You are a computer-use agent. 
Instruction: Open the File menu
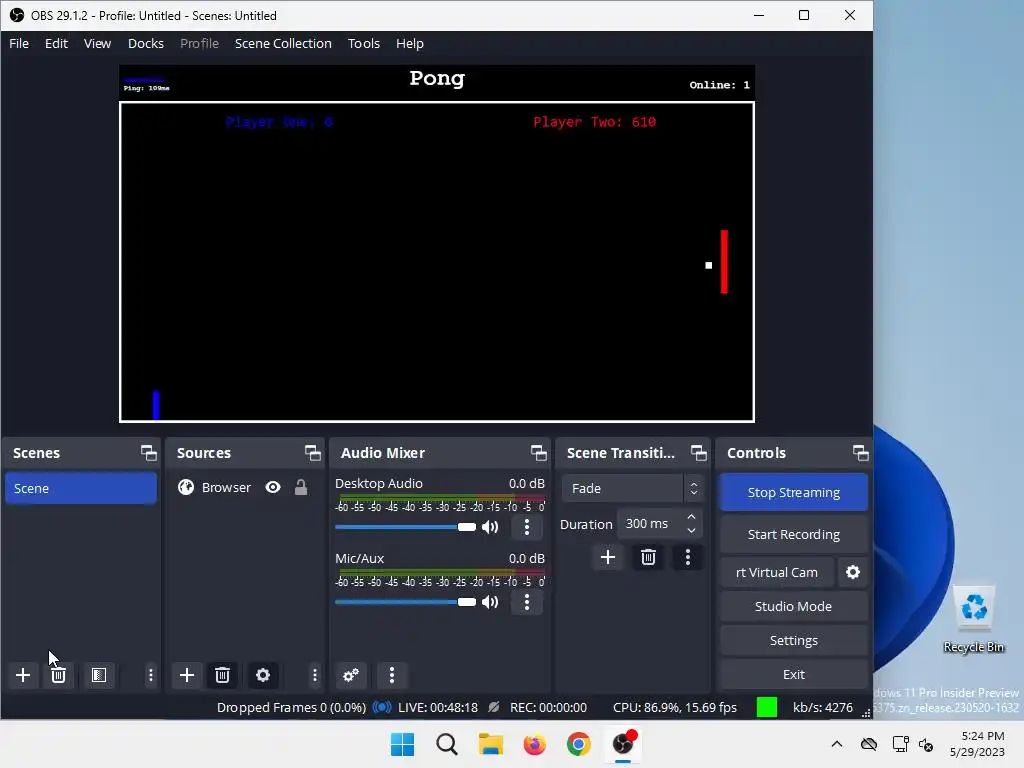pyautogui.click(x=19, y=43)
